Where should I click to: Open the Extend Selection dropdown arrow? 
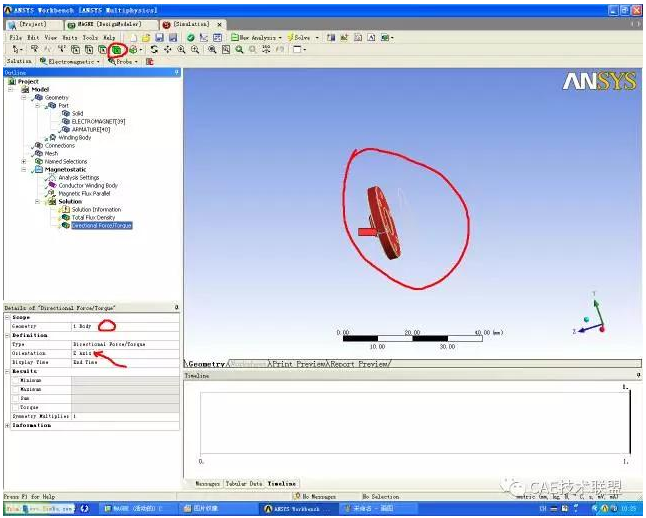(141, 50)
